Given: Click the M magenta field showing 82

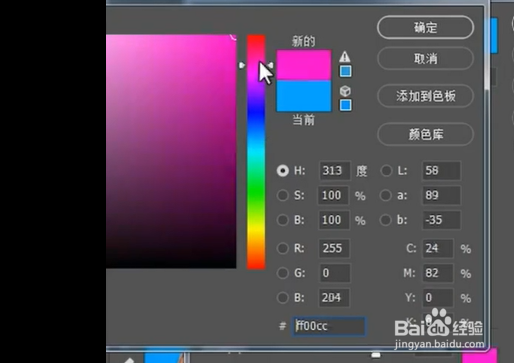Looking at the screenshot, I should [x=438, y=273].
